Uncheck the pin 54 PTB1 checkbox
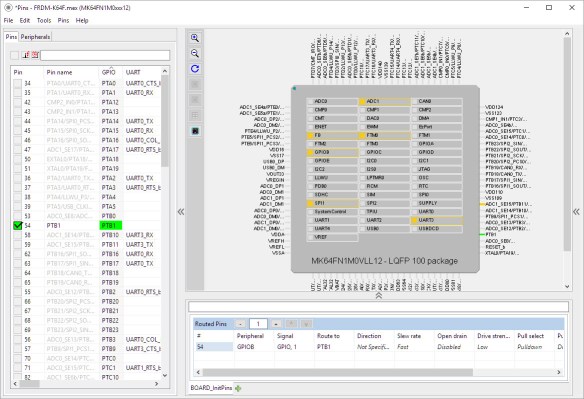 point(18,225)
